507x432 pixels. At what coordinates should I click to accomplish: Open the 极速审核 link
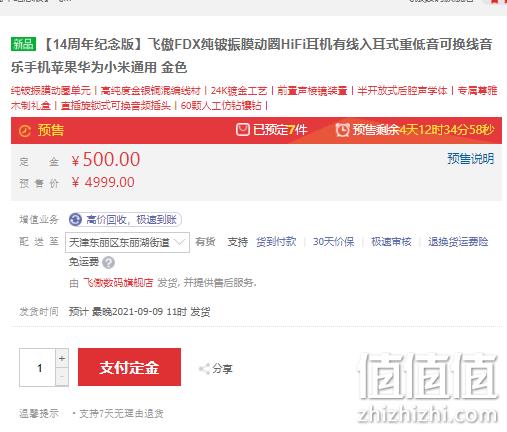391,241
